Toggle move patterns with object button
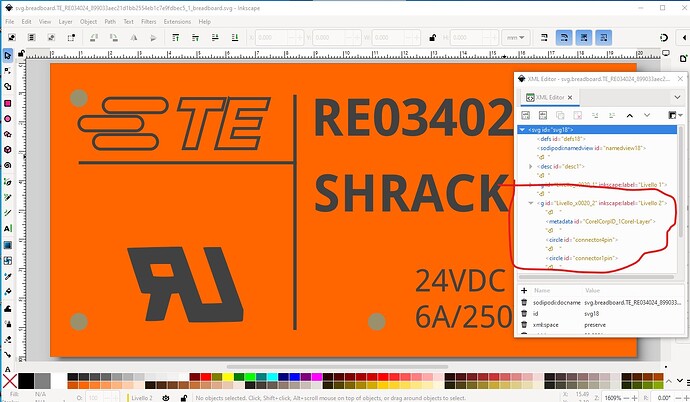Image resolution: width=690 pixels, height=402 pixels. [x=604, y=37]
